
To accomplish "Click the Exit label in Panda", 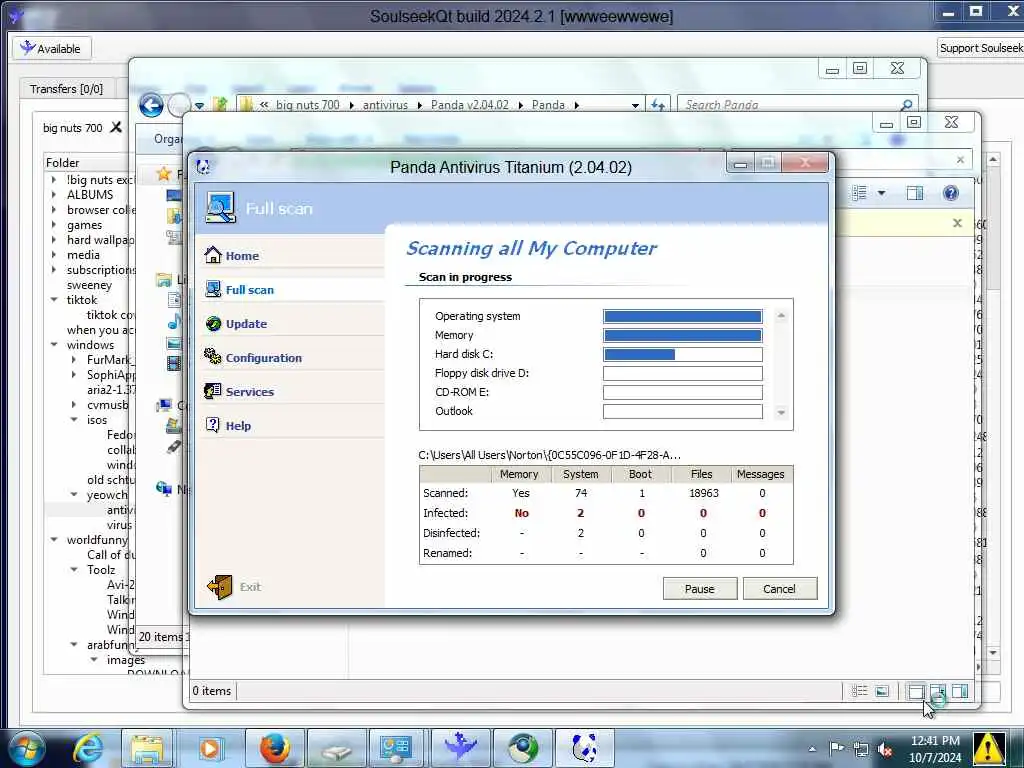I will [x=250, y=587].
